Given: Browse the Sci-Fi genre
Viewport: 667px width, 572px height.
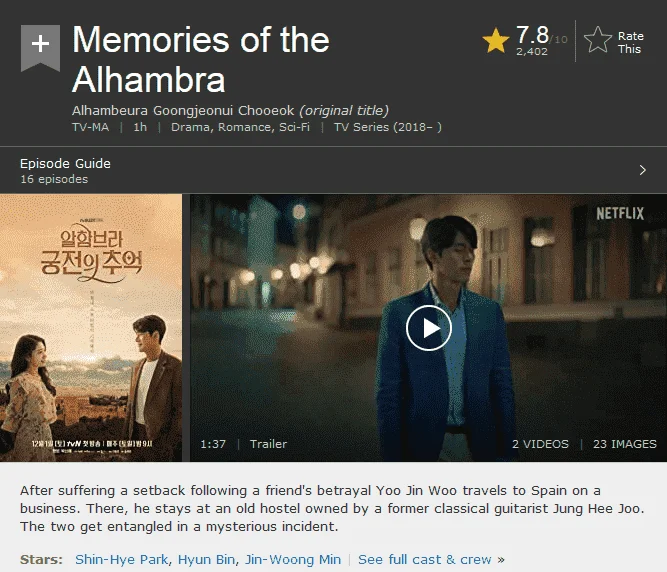Looking at the screenshot, I should [x=294, y=127].
